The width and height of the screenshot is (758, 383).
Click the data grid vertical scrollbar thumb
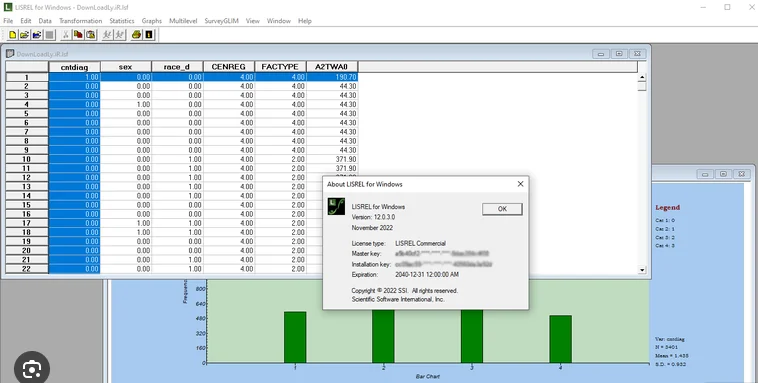[x=642, y=86]
